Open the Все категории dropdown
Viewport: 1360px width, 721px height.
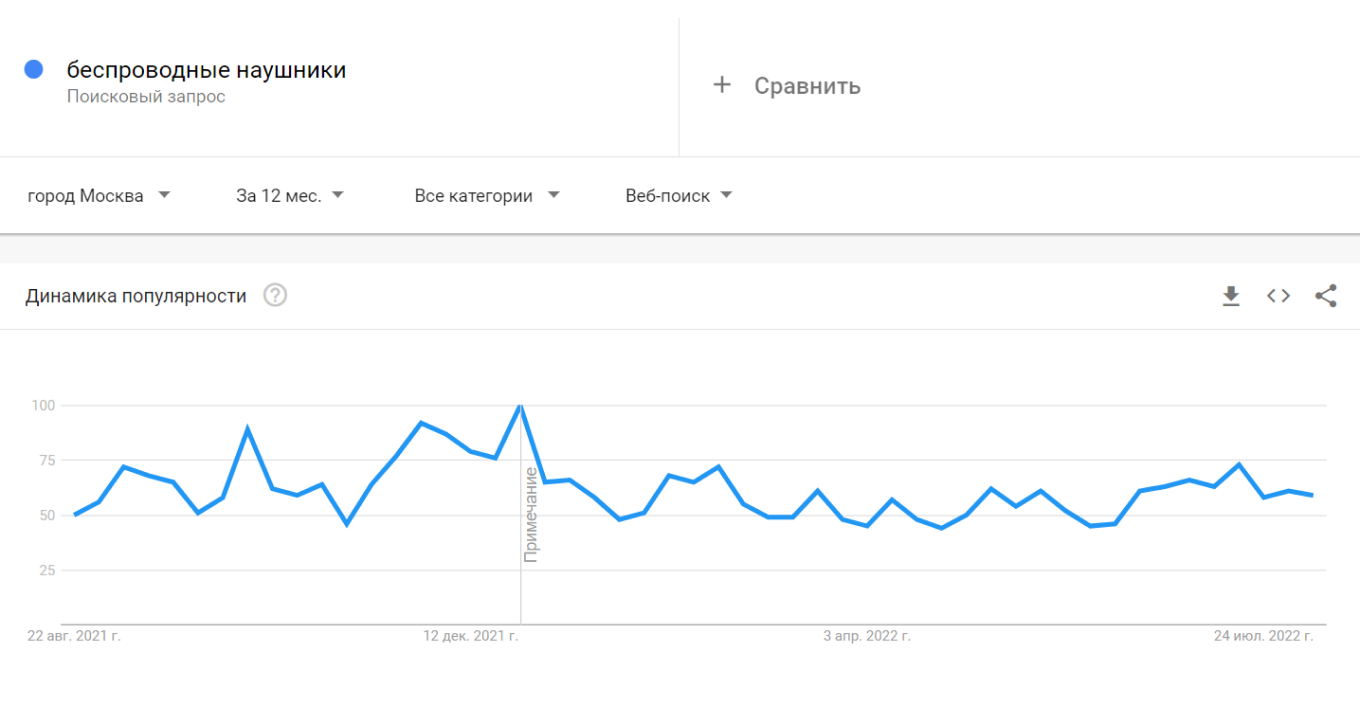point(487,196)
